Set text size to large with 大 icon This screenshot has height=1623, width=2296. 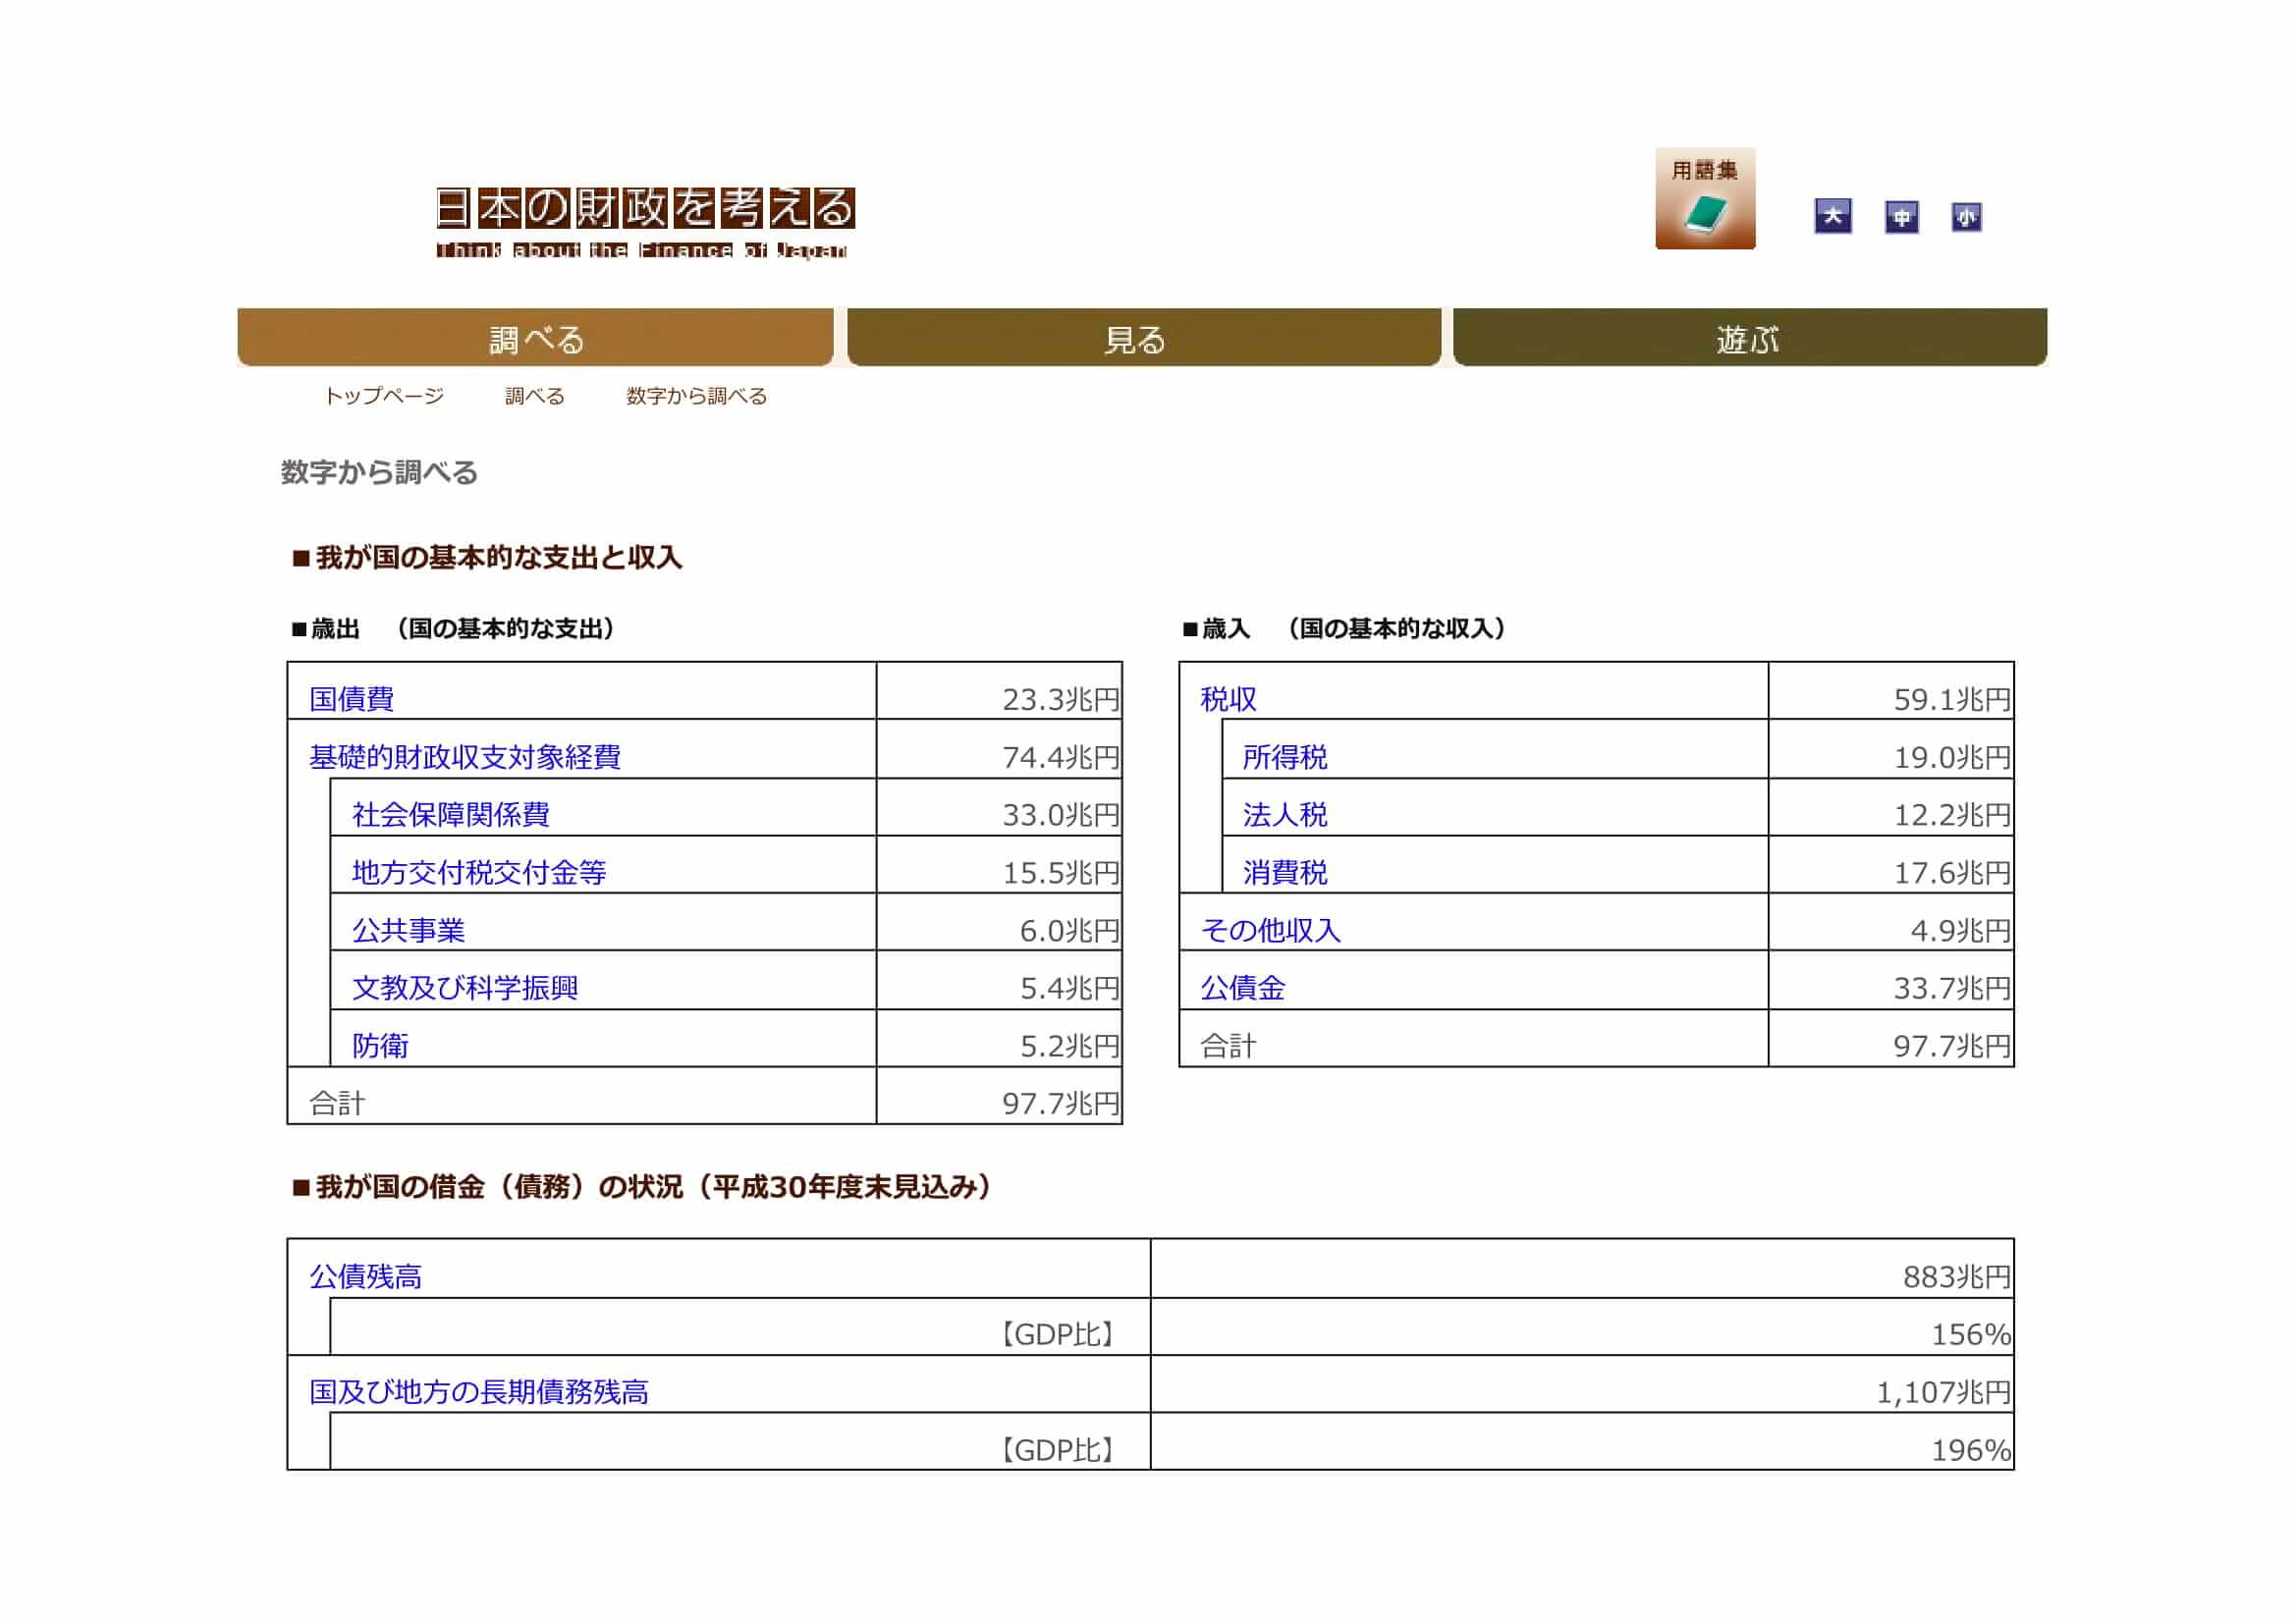(x=1832, y=216)
